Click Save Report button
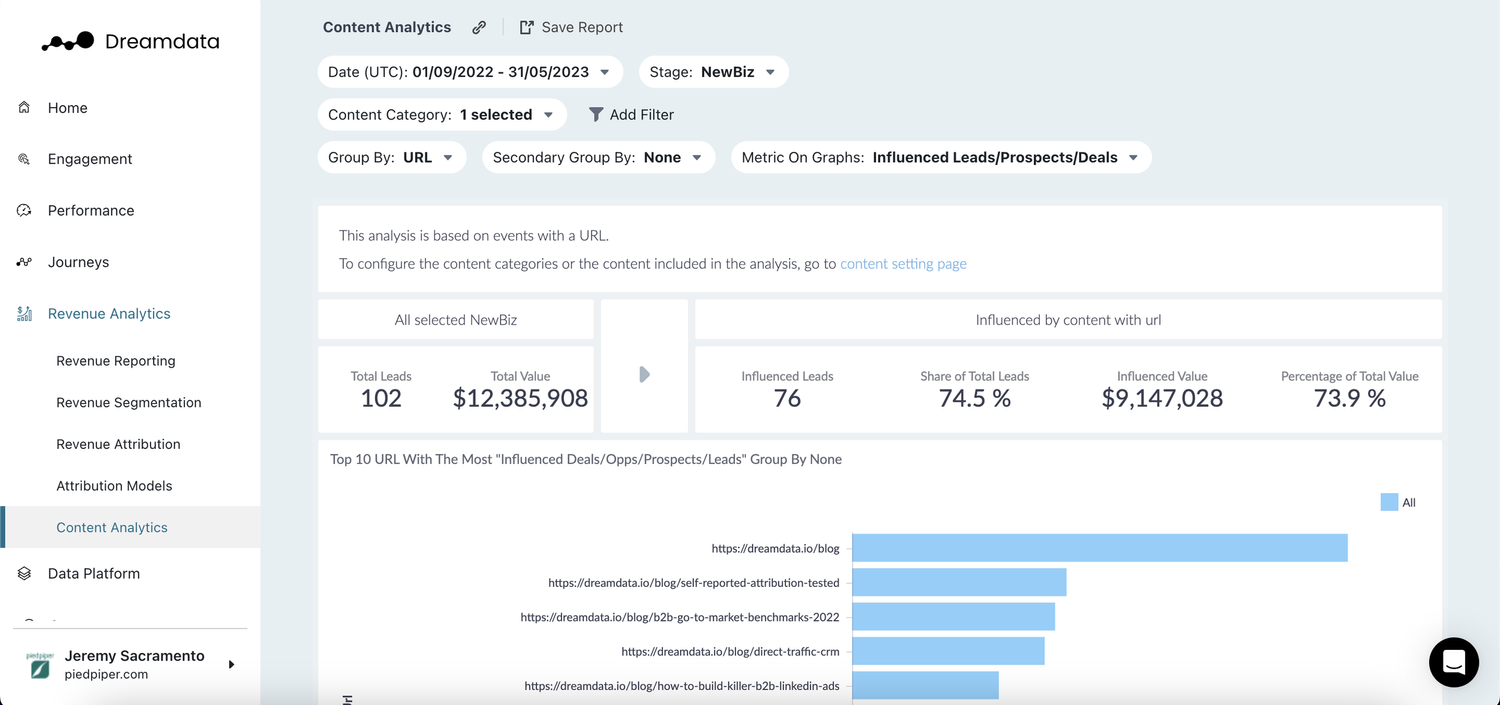The image size is (1500, 705). coord(571,28)
